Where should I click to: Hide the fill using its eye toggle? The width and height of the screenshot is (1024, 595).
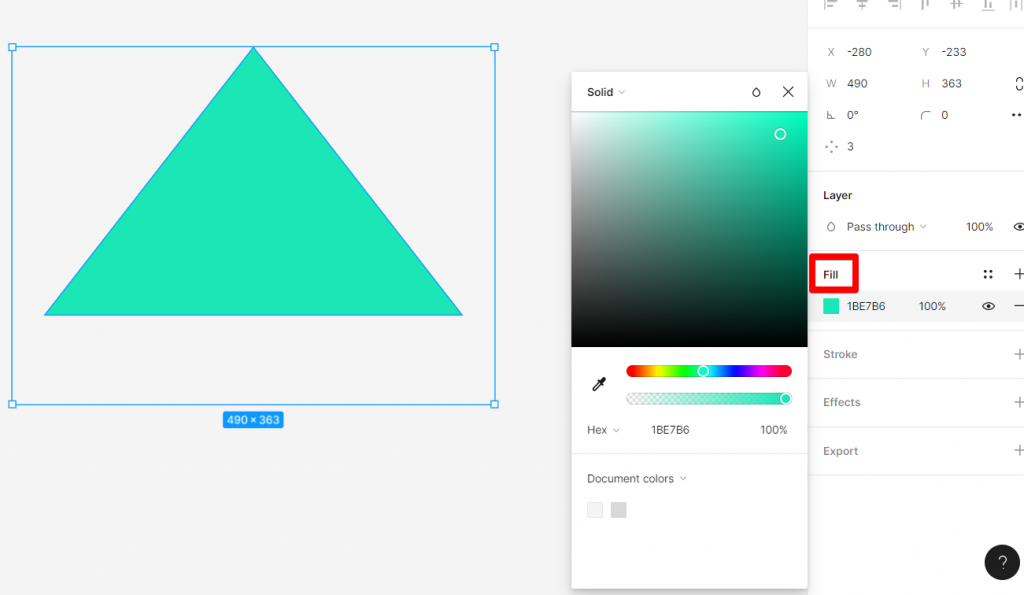pos(988,306)
